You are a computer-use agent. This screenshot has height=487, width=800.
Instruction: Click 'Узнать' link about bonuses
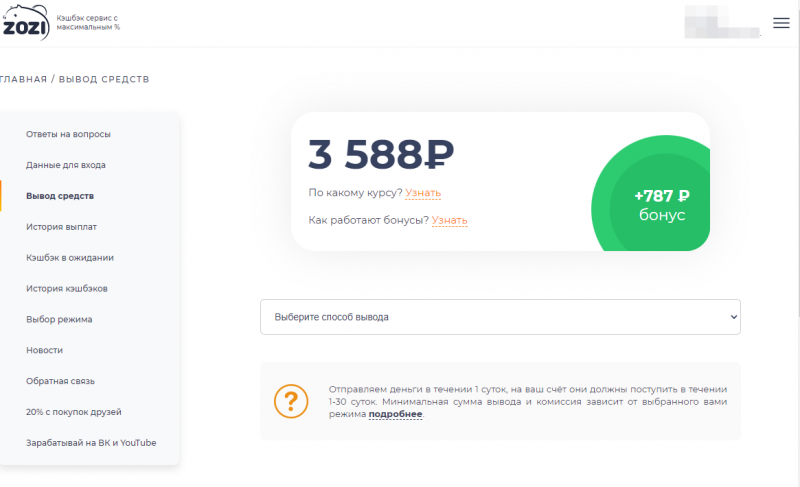click(x=449, y=220)
